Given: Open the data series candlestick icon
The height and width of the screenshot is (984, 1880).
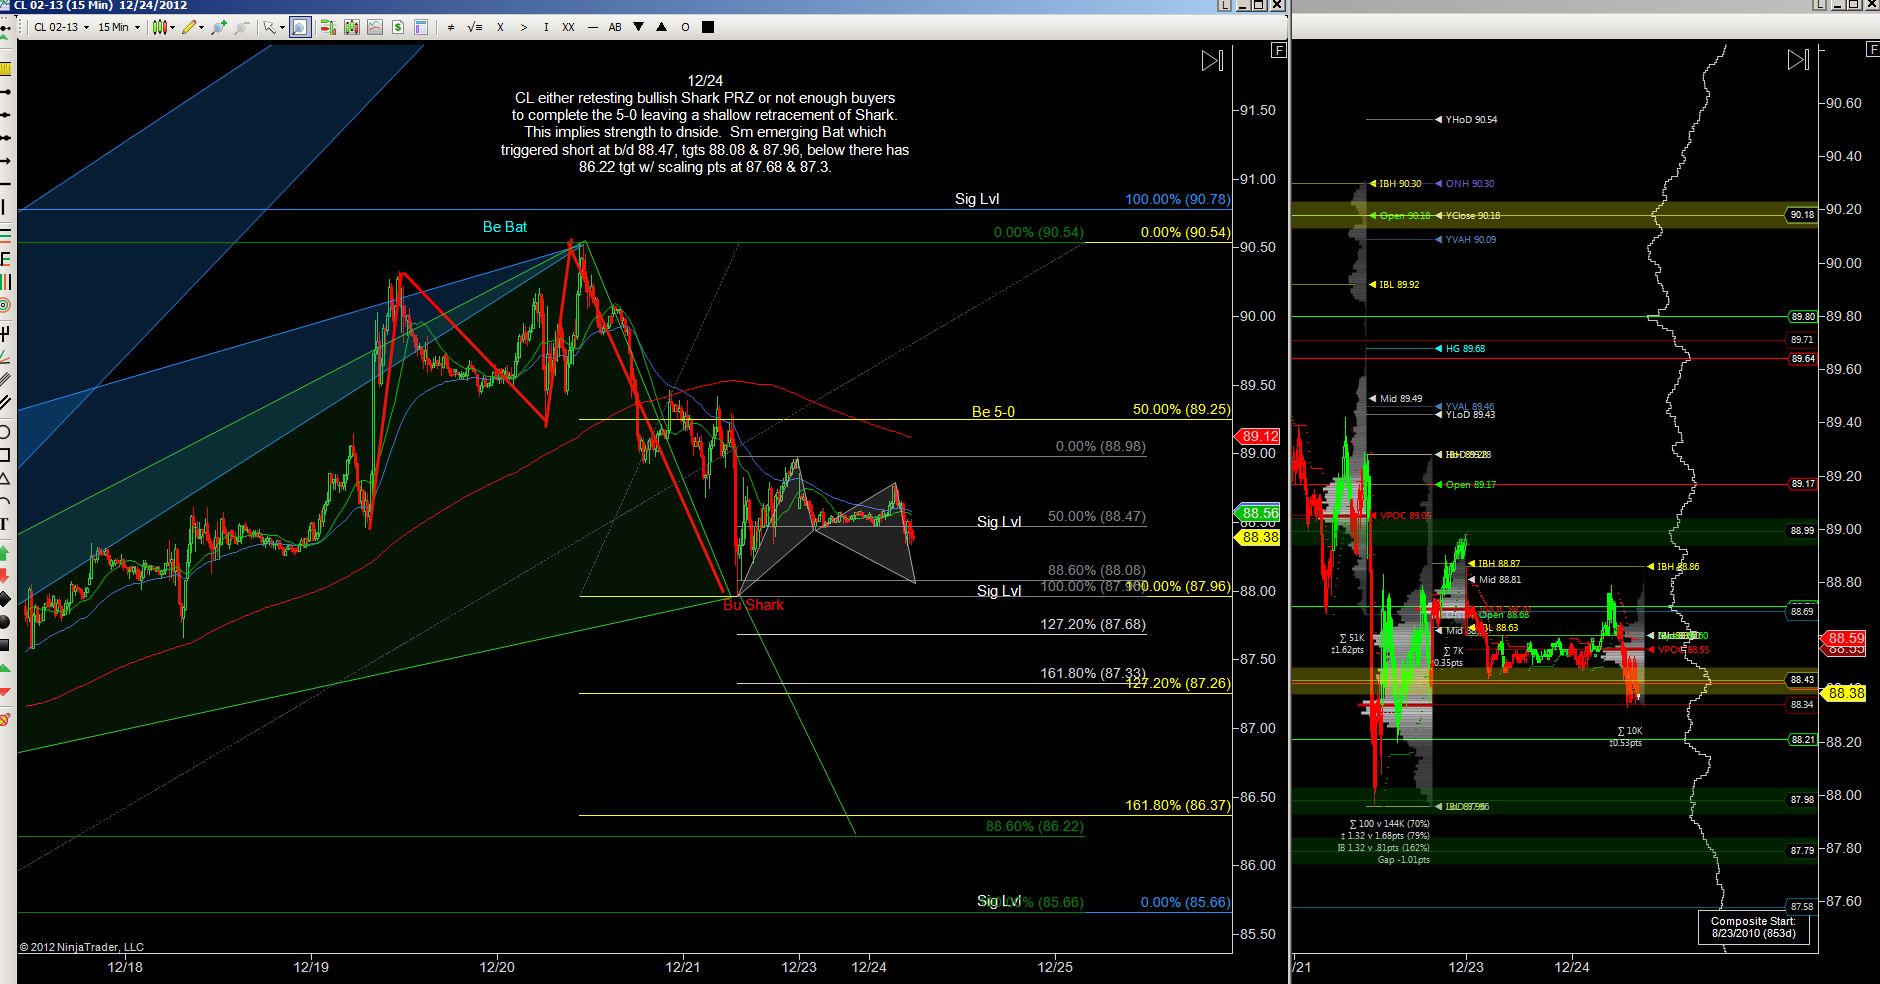Looking at the screenshot, I should (351, 27).
